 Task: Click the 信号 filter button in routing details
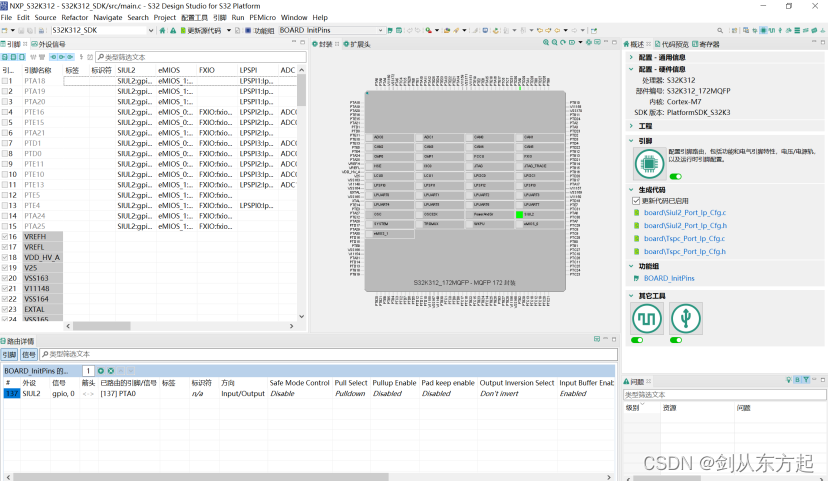29,355
